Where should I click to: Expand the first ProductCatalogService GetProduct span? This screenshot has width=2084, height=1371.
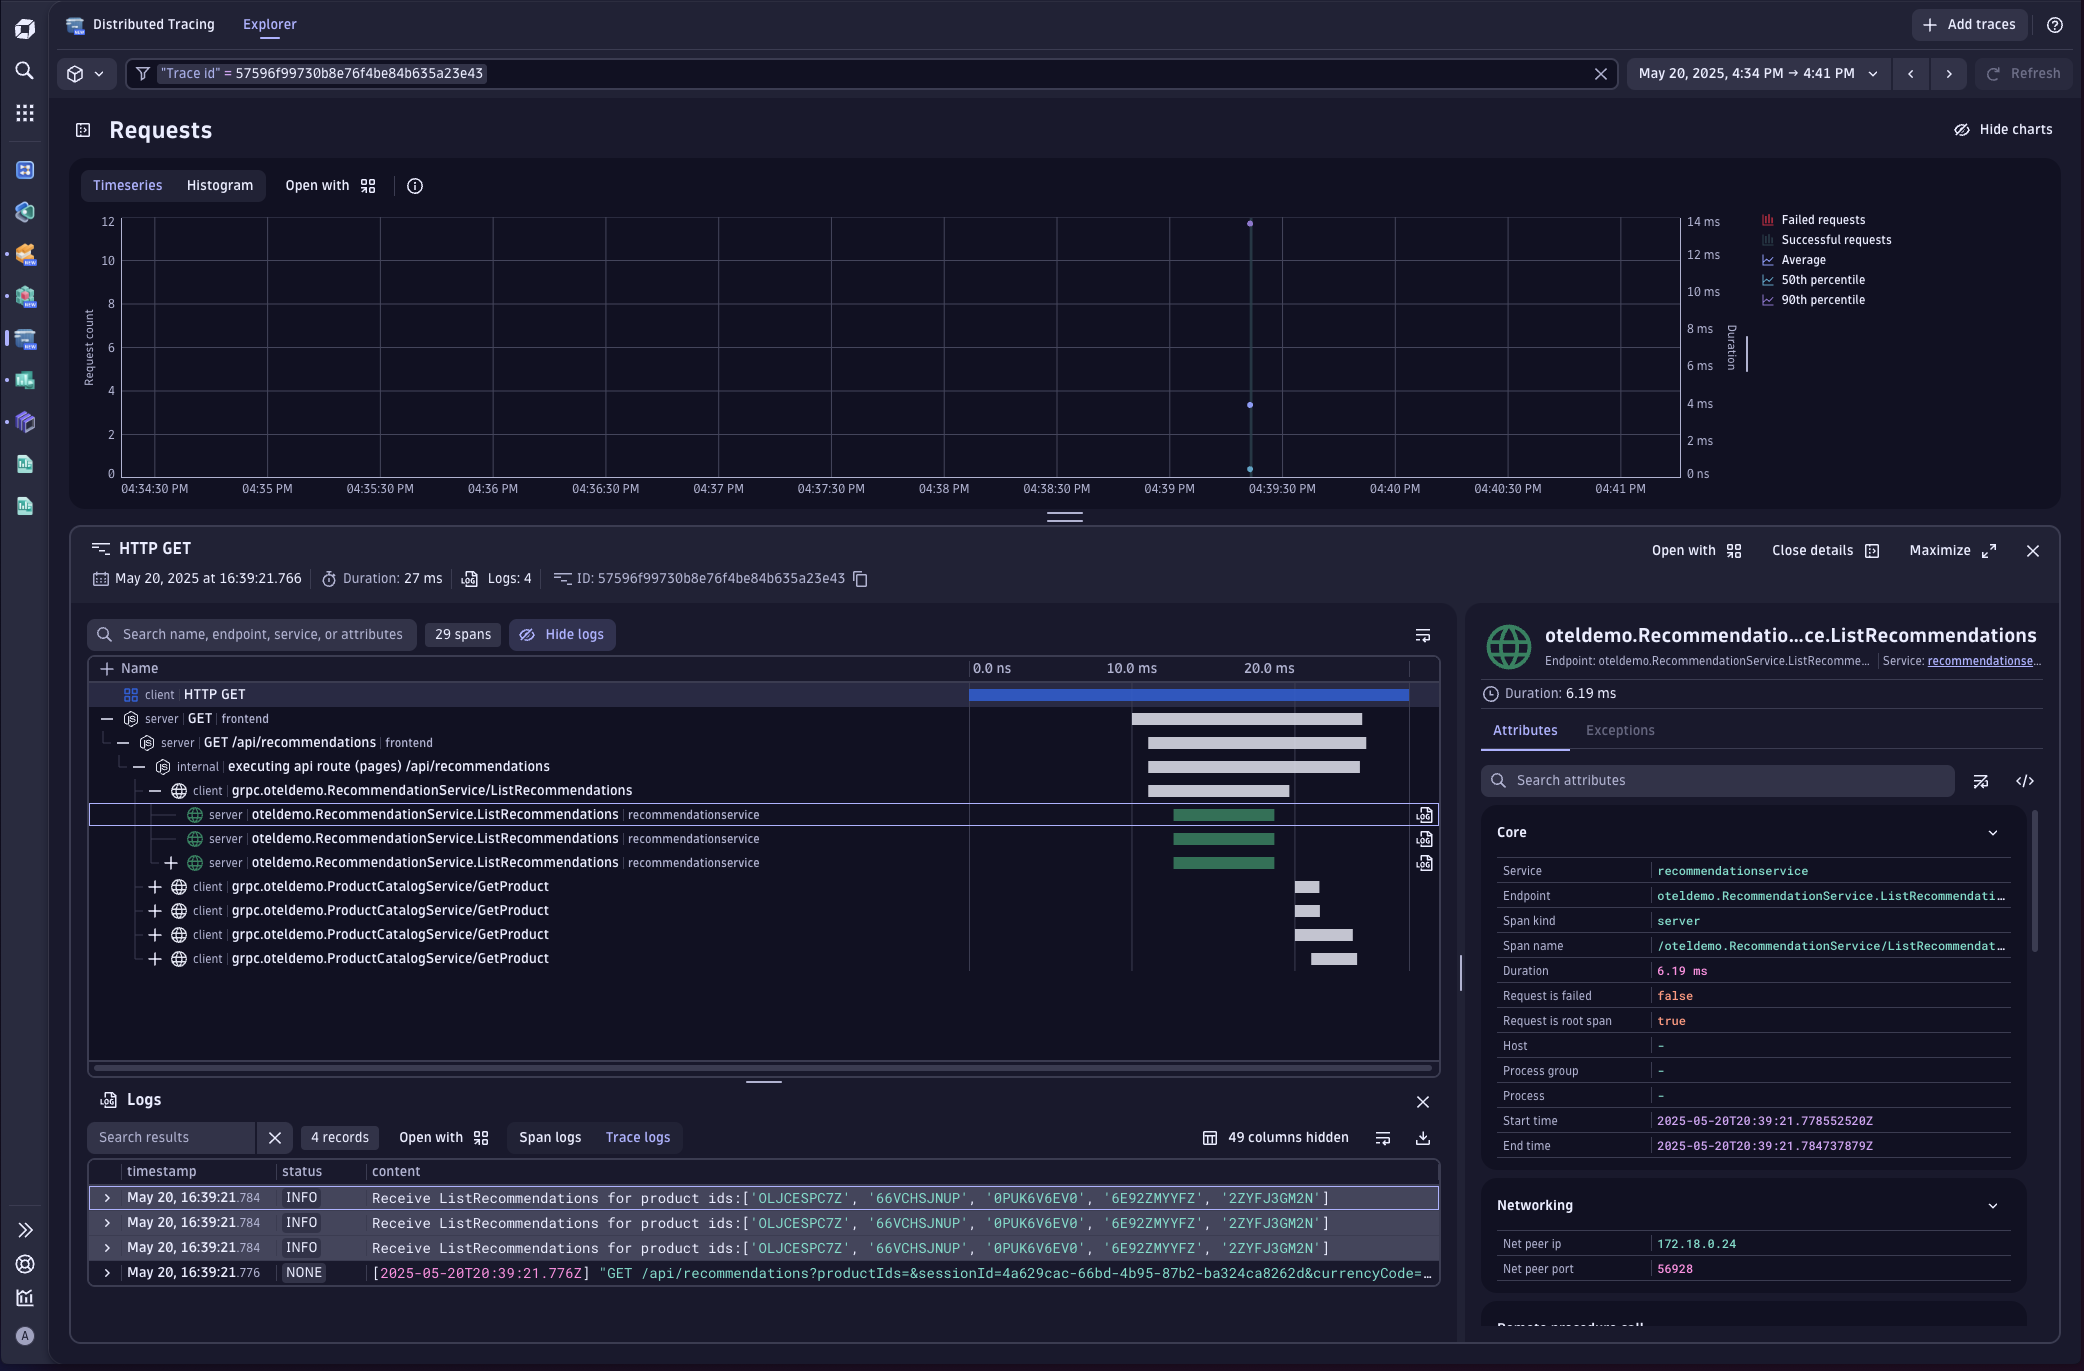point(155,887)
